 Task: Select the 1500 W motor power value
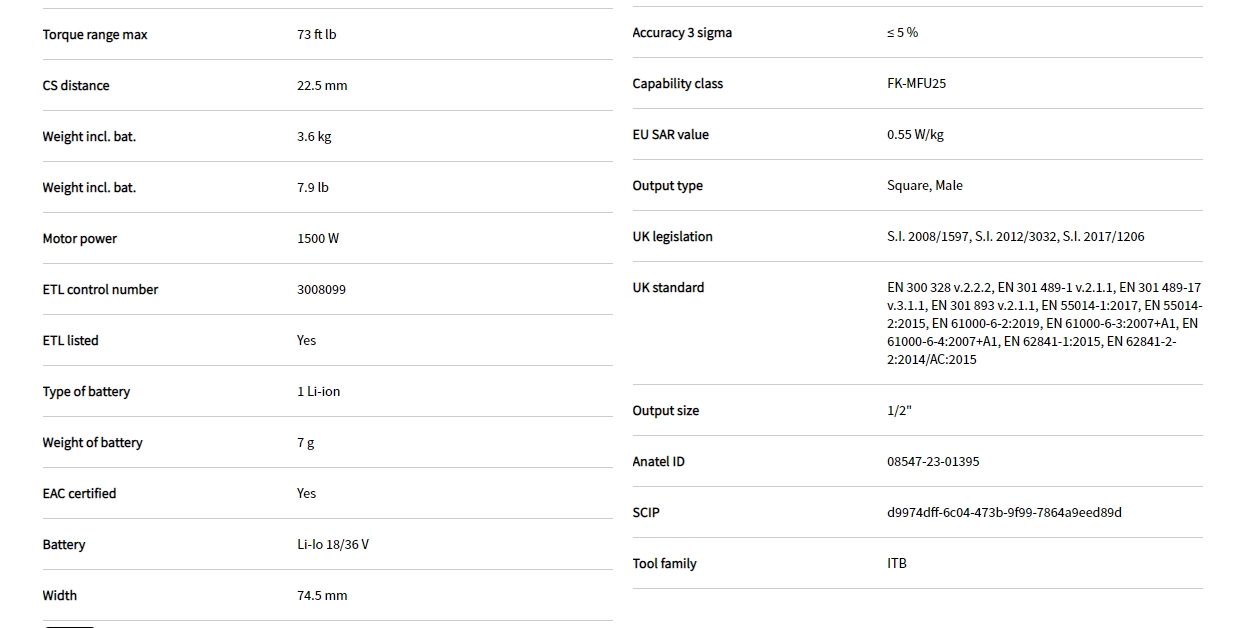[x=318, y=239]
